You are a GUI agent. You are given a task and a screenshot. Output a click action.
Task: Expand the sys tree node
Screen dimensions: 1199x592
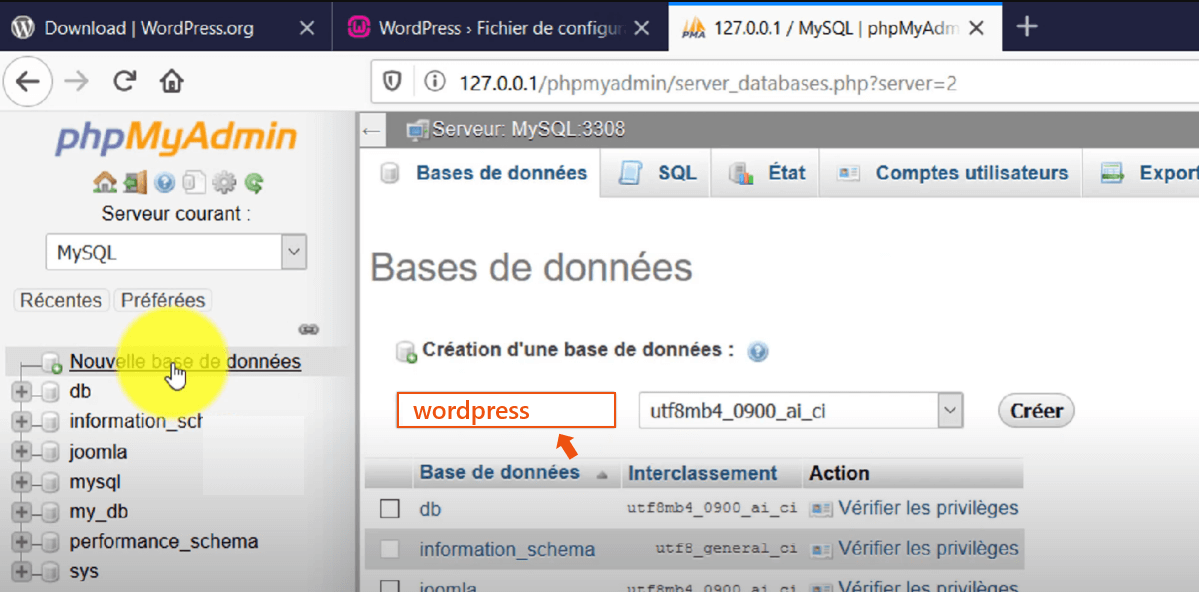21,571
